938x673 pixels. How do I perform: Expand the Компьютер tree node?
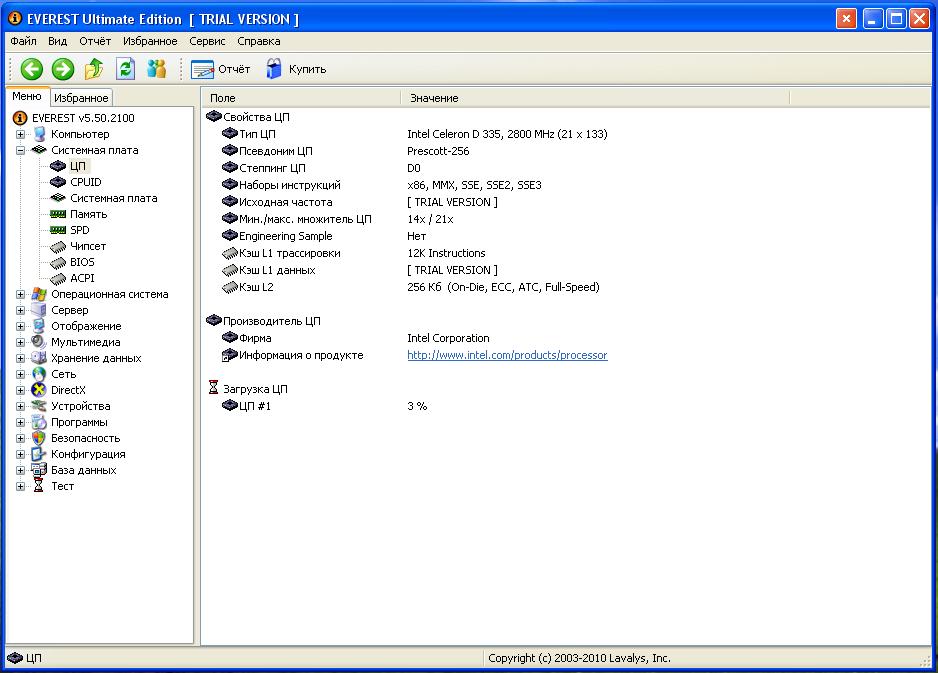(x=20, y=134)
